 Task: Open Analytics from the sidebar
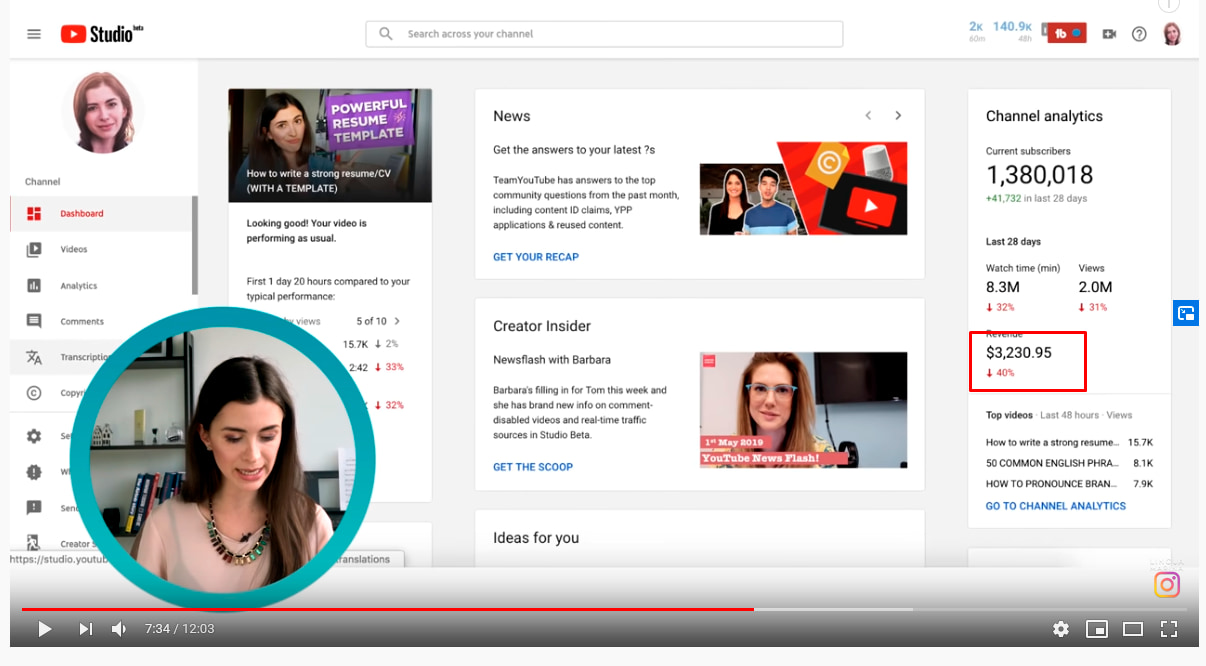point(78,286)
